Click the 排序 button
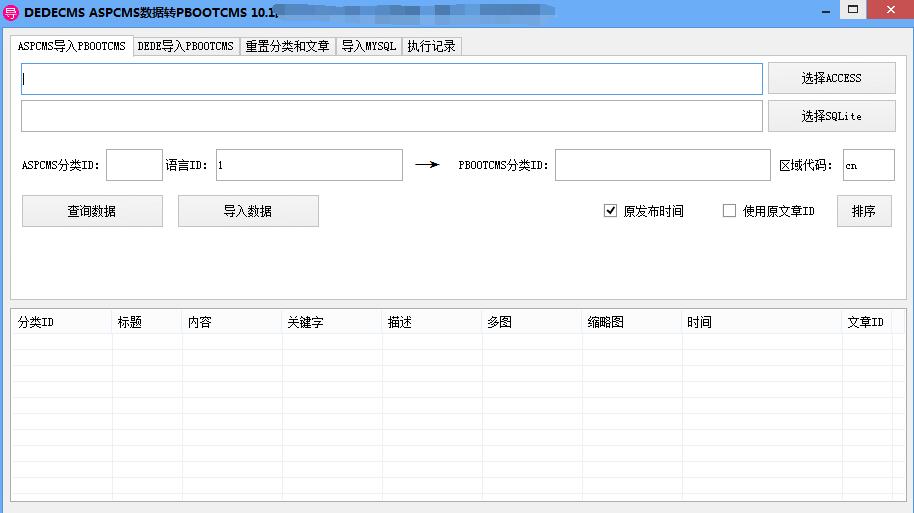The width and height of the screenshot is (914, 513). tap(864, 211)
